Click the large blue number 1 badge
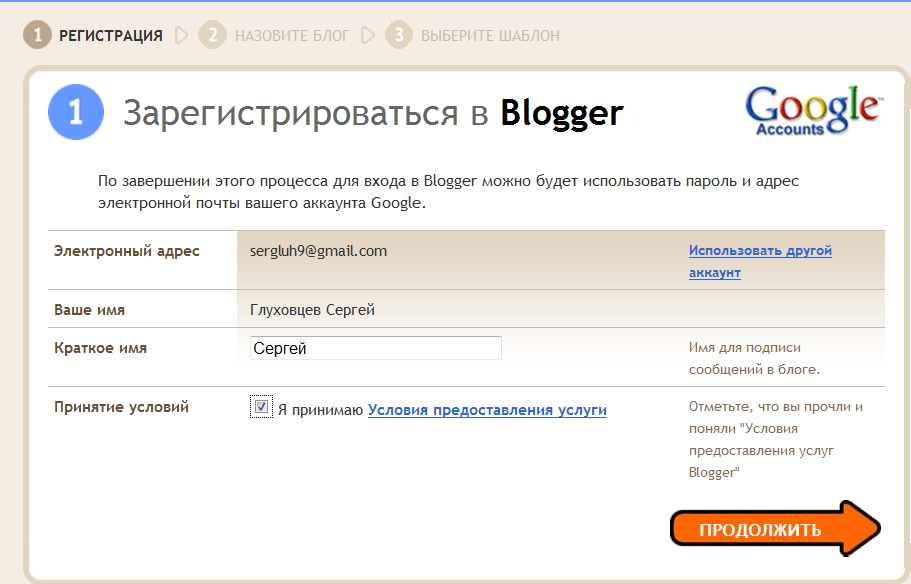 pyautogui.click(x=76, y=112)
